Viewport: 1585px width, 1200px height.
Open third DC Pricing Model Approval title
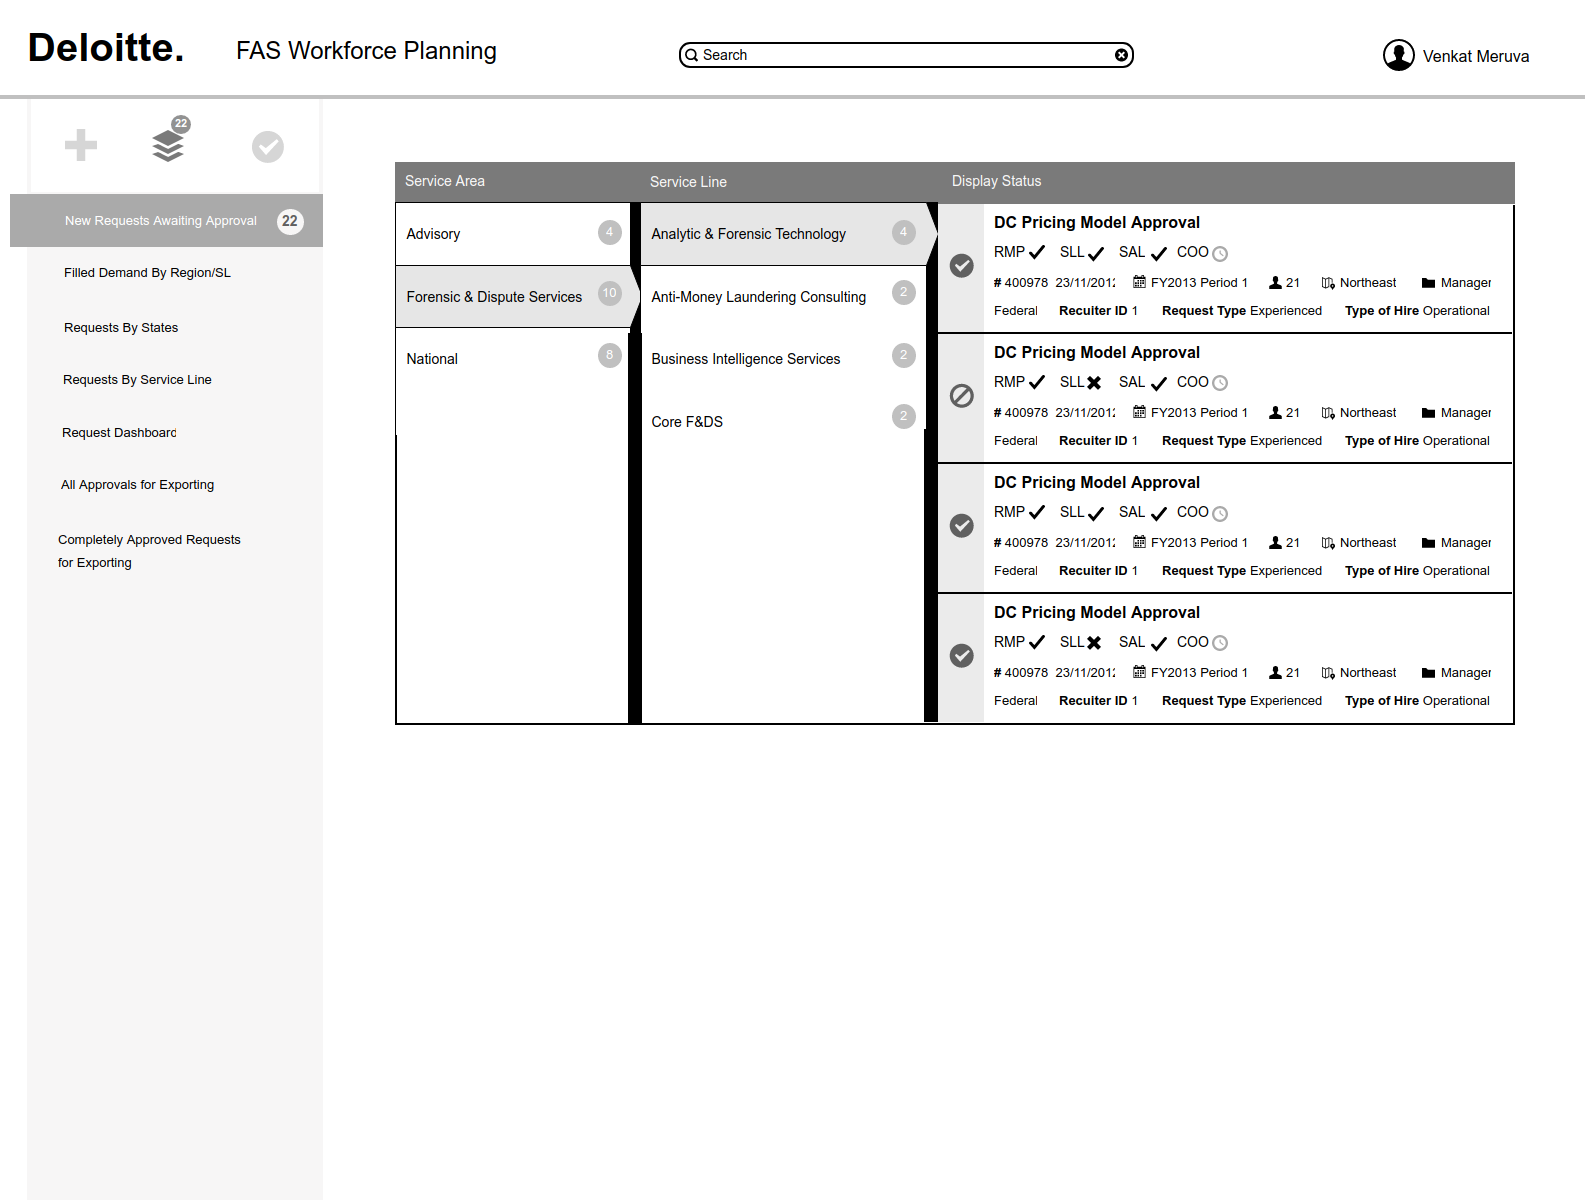[x=1097, y=482]
